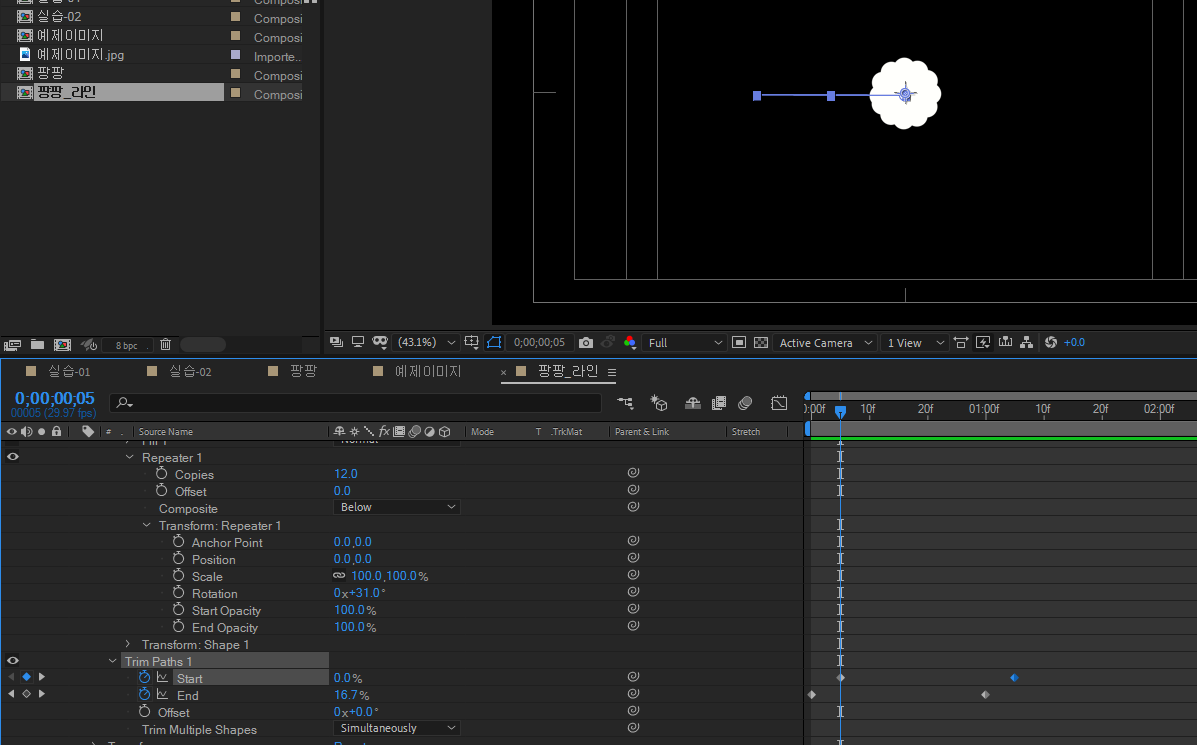The image size is (1197, 745).
Task: Create a new folder in Project panel
Action: 37,345
